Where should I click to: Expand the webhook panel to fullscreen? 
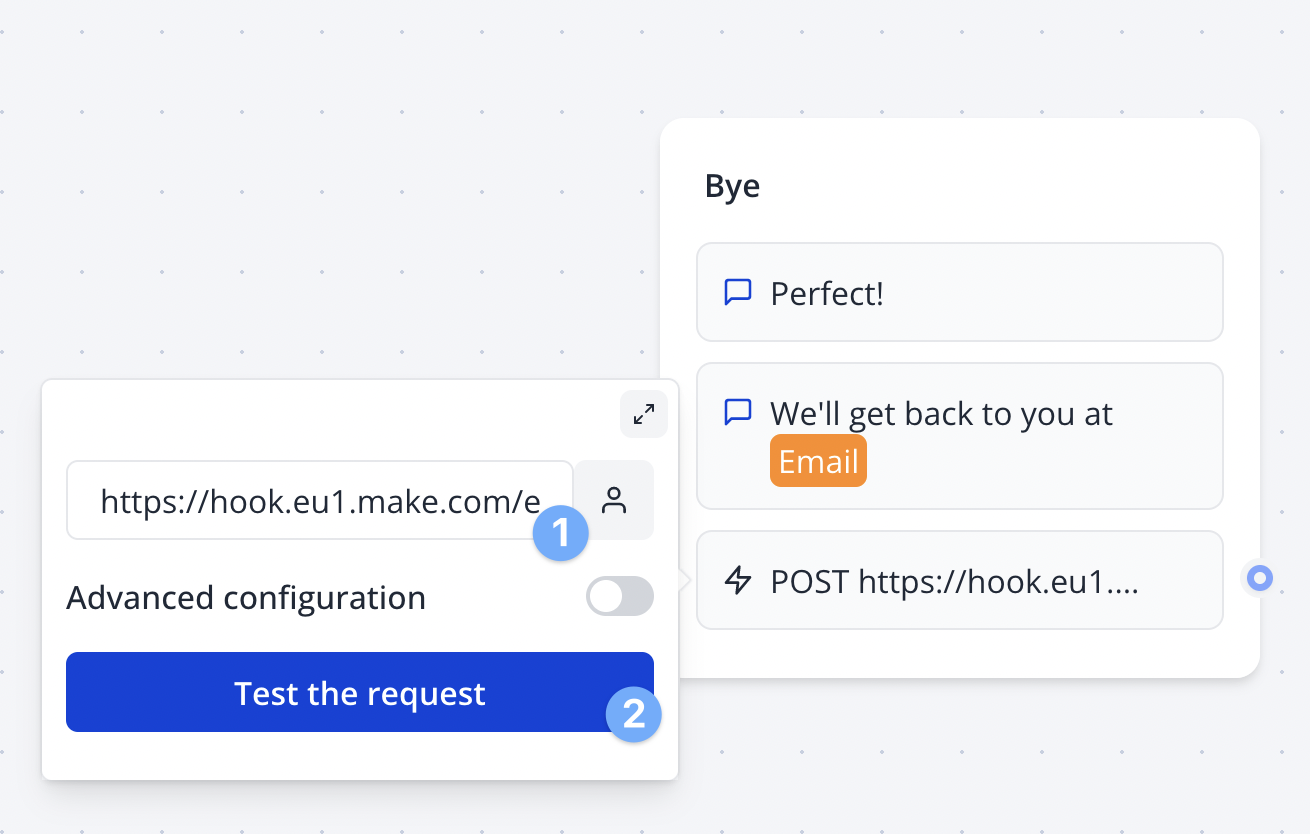coord(644,413)
